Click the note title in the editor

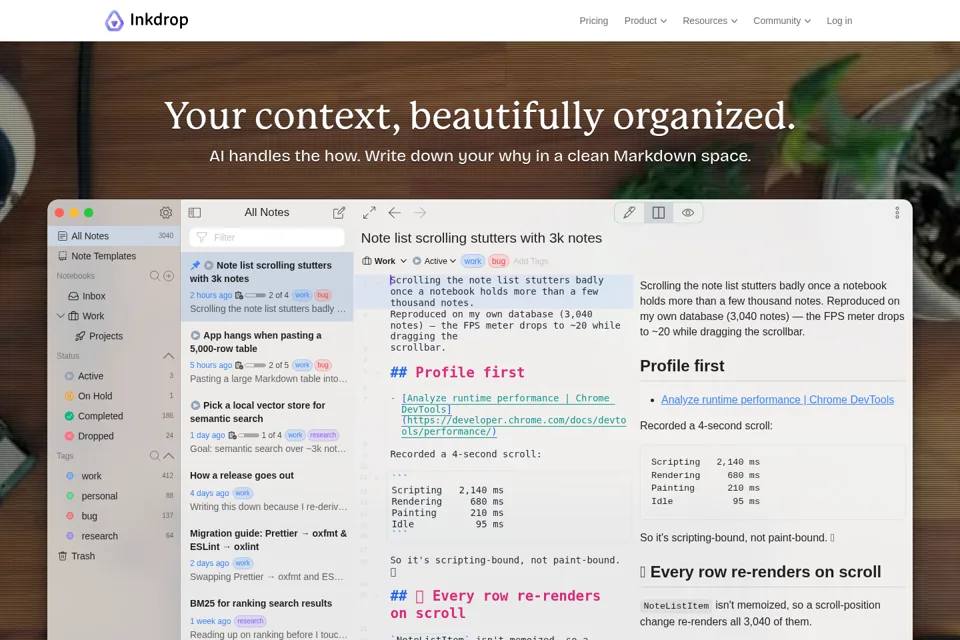pyautogui.click(x=481, y=238)
